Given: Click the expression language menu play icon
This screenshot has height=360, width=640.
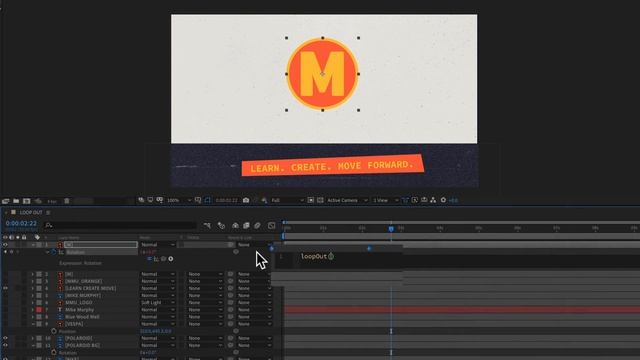Looking at the screenshot, I should coord(171,259).
